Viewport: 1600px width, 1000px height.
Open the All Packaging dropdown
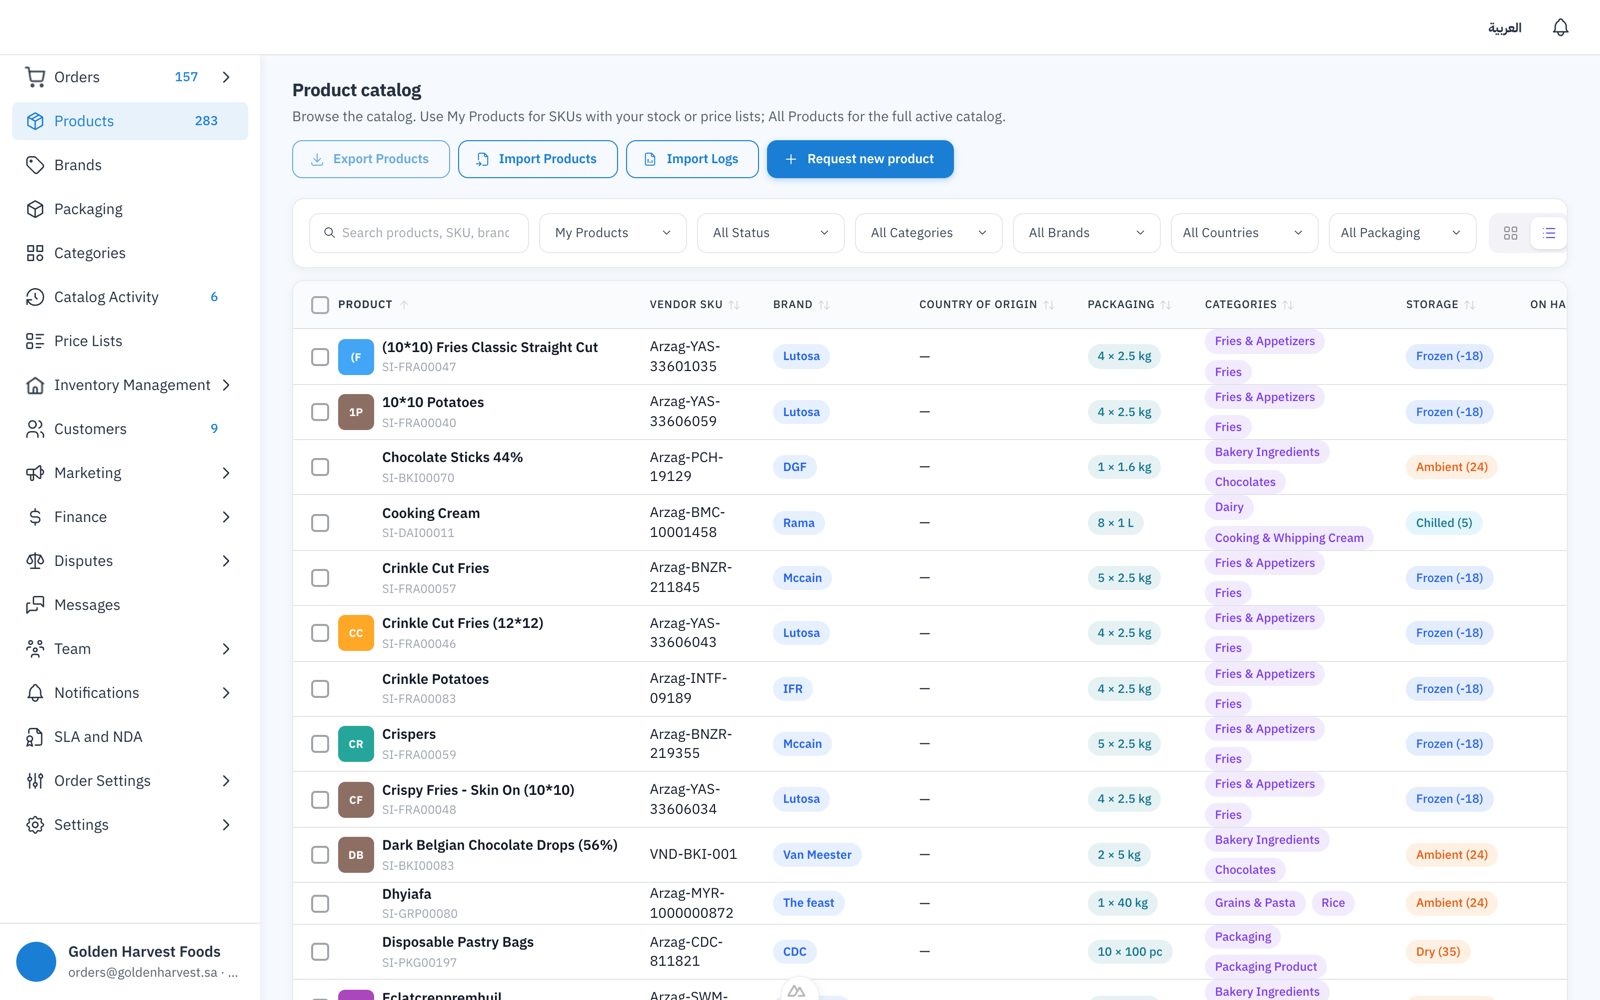[1403, 233]
